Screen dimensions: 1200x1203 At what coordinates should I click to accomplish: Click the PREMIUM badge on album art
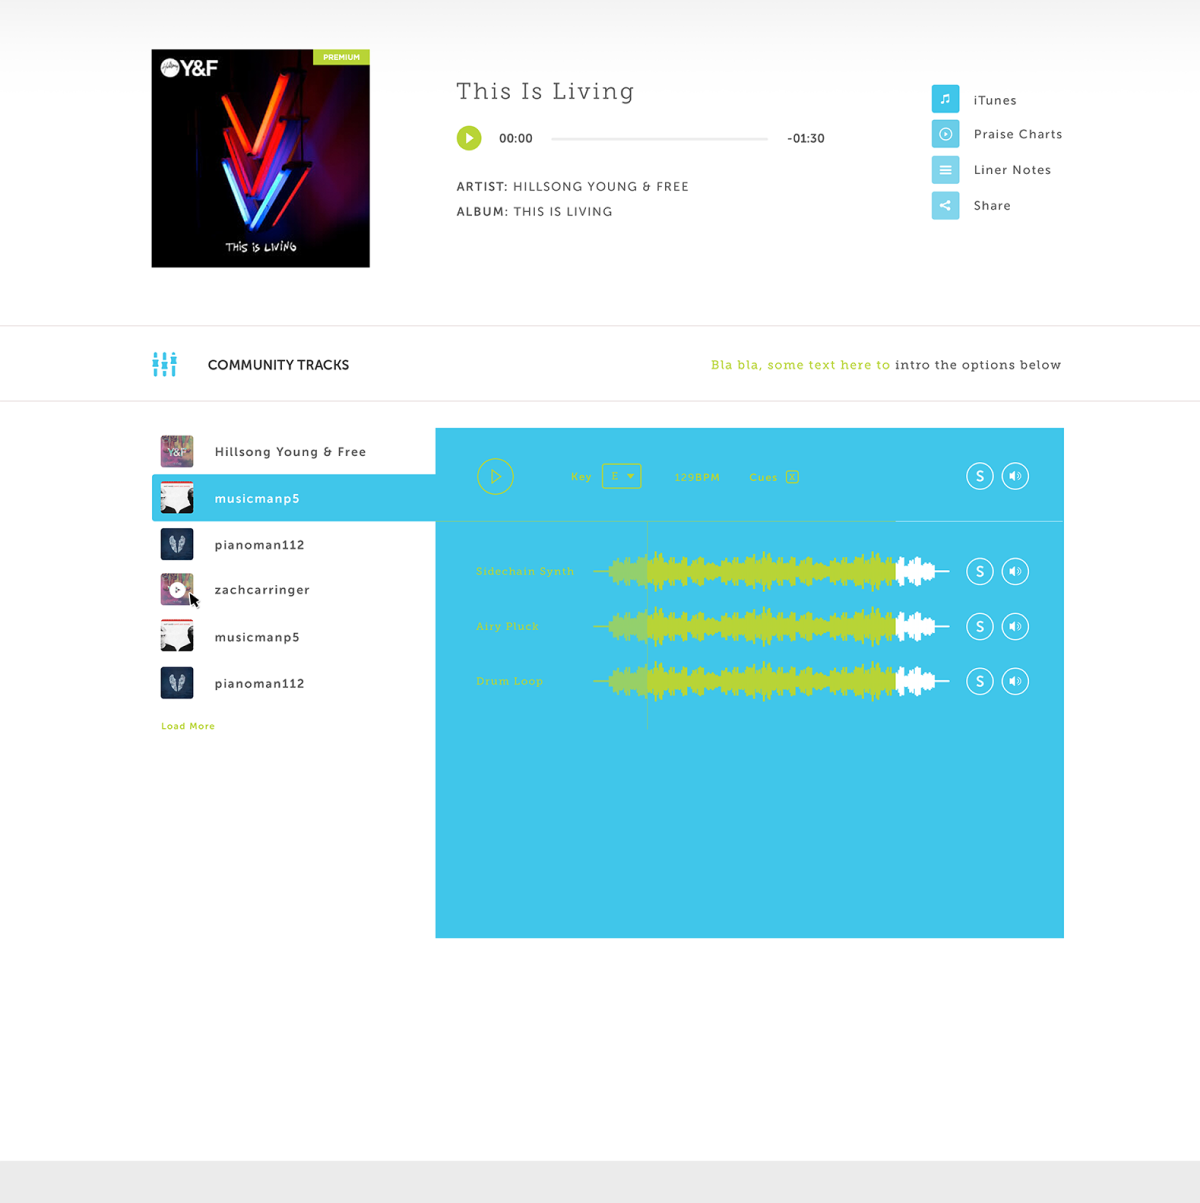click(341, 57)
